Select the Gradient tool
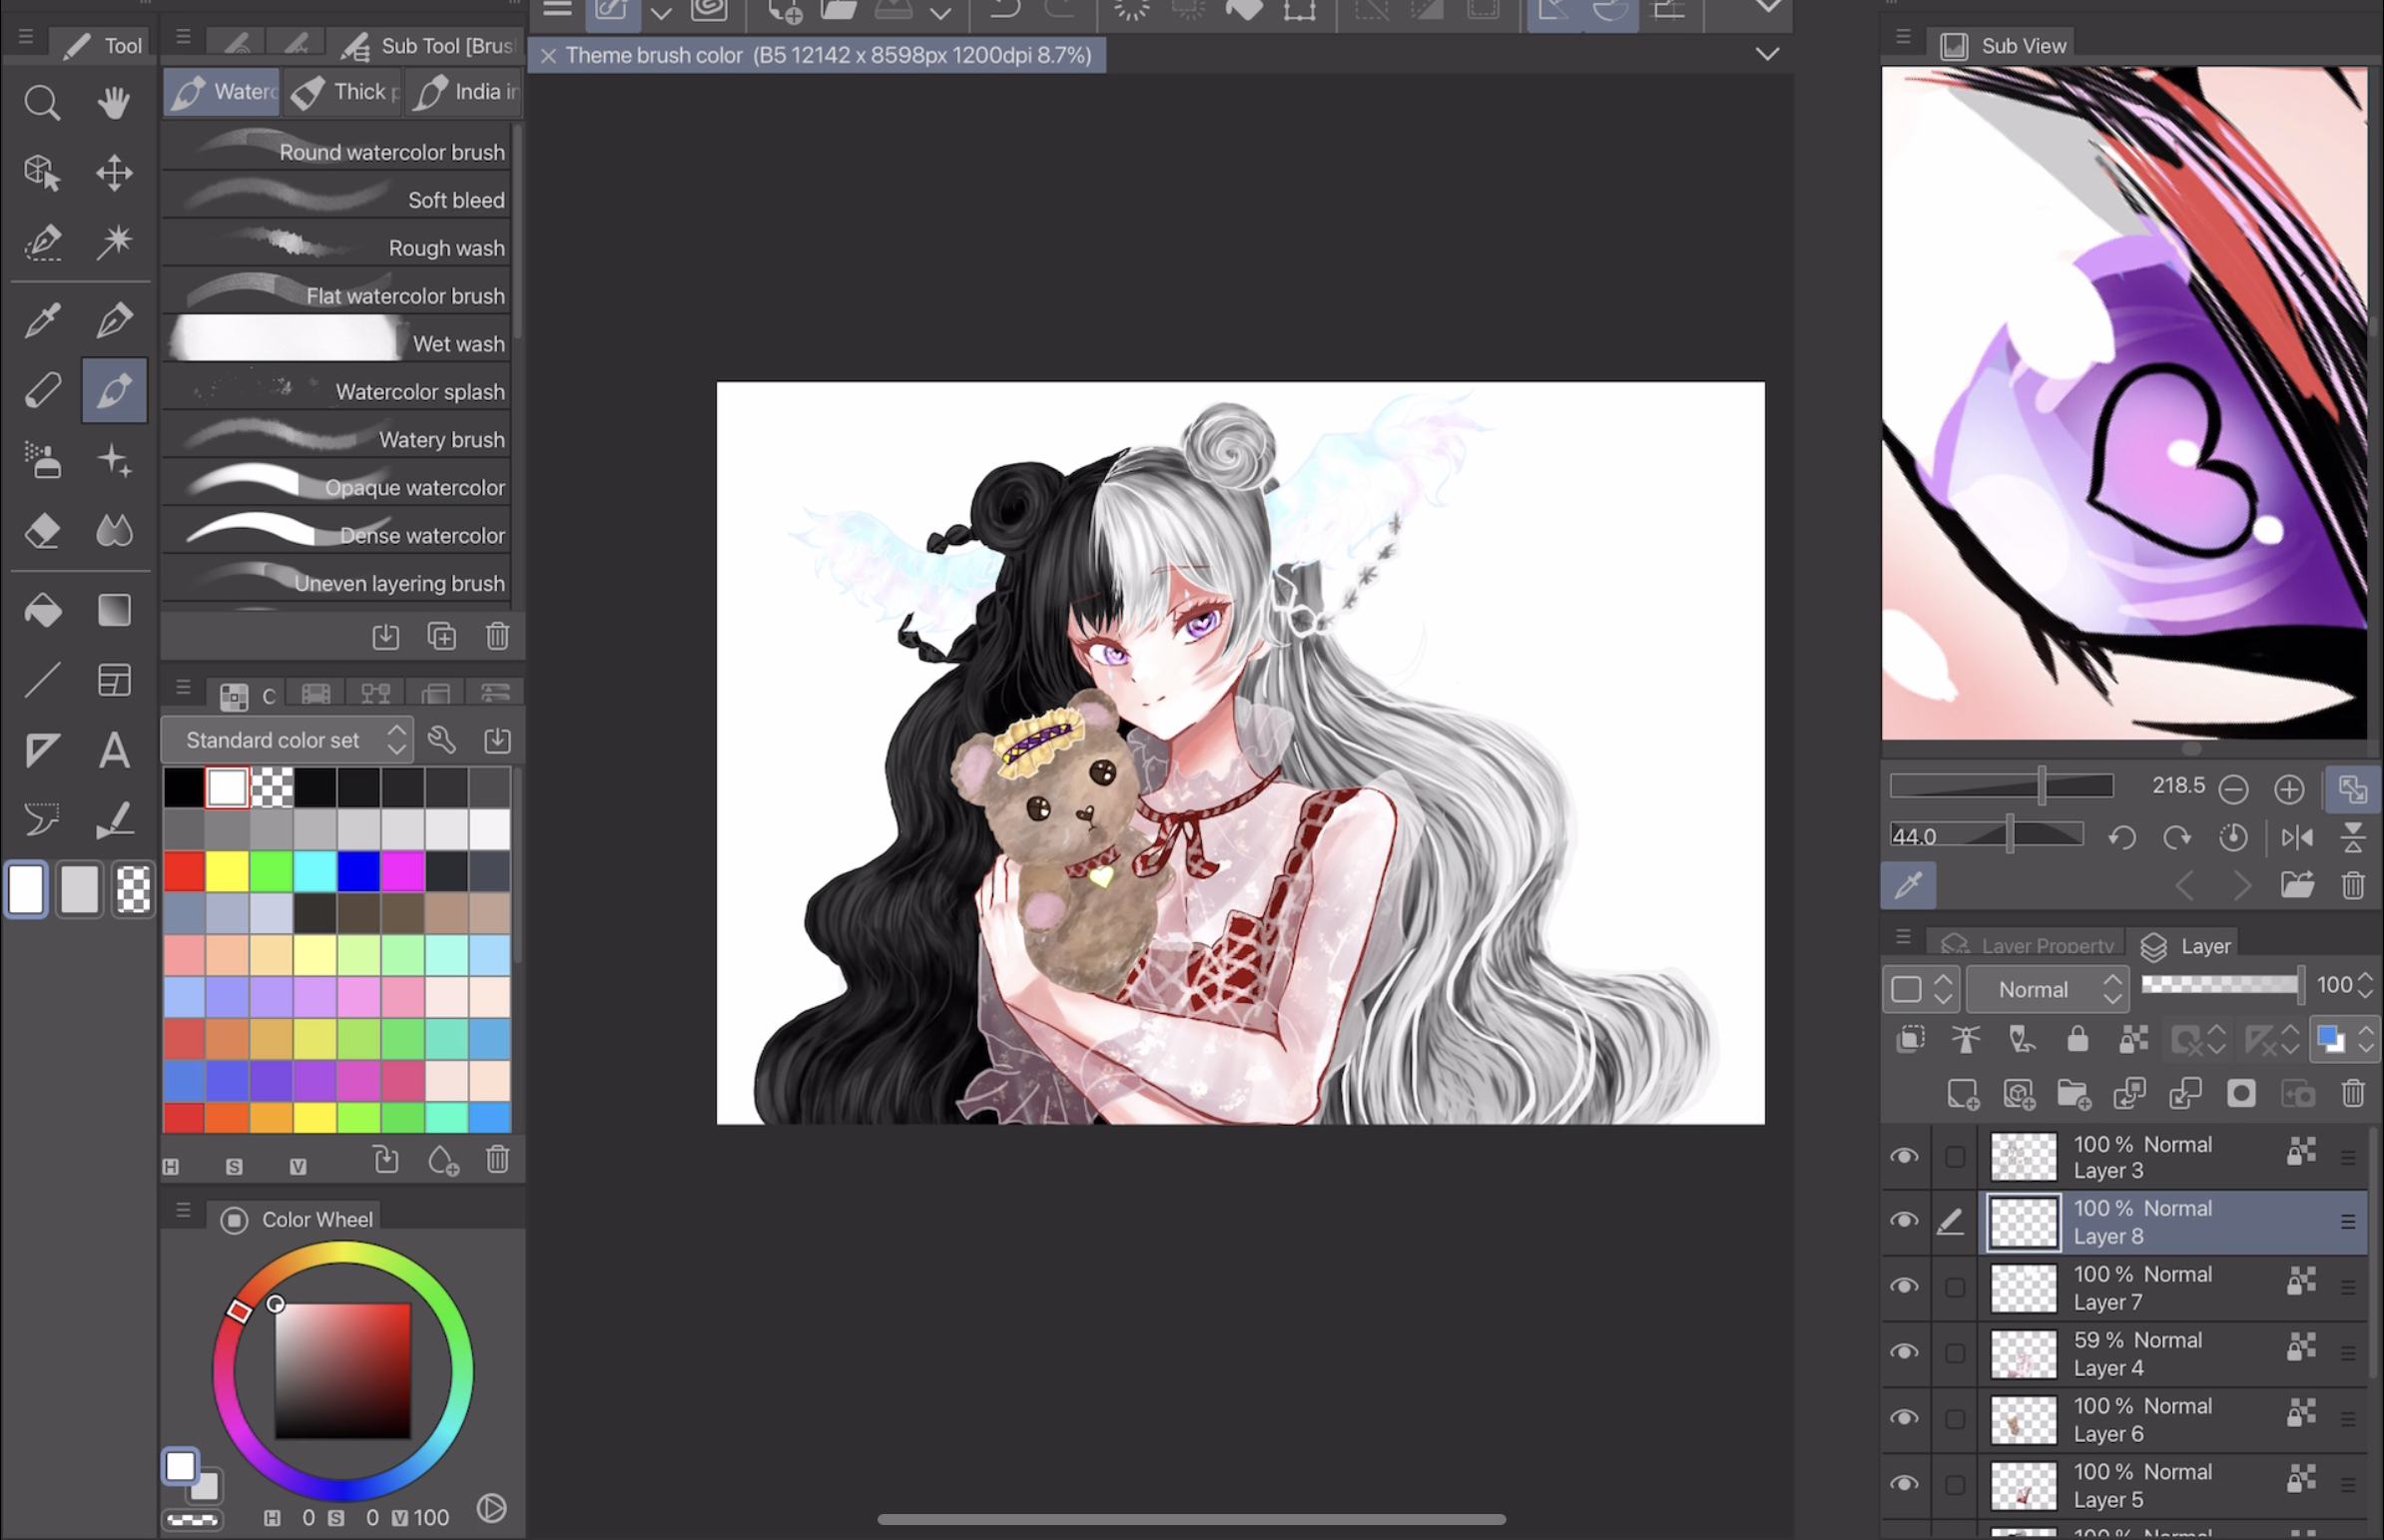This screenshot has width=2384, height=1540. 114,610
